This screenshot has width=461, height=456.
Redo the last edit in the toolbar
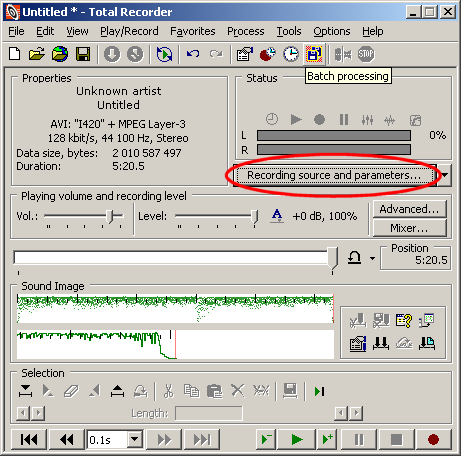[x=216, y=53]
